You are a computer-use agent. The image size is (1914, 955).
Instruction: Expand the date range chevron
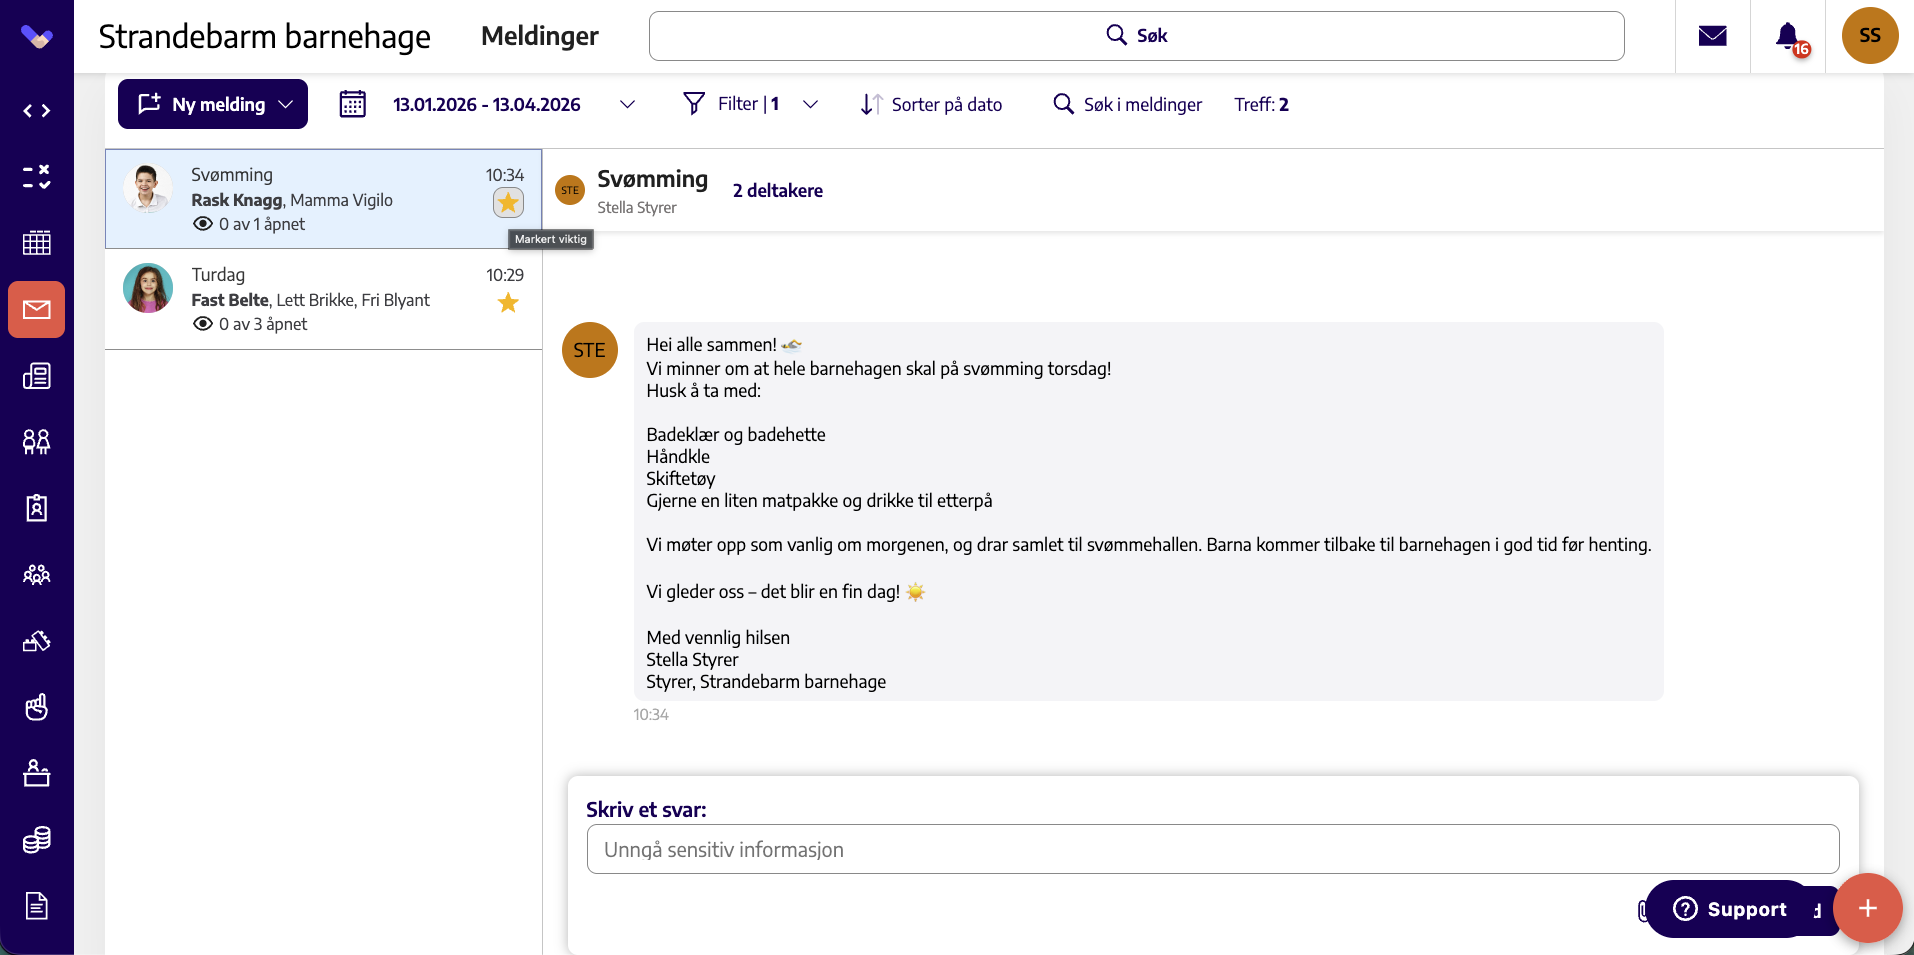(627, 105)
